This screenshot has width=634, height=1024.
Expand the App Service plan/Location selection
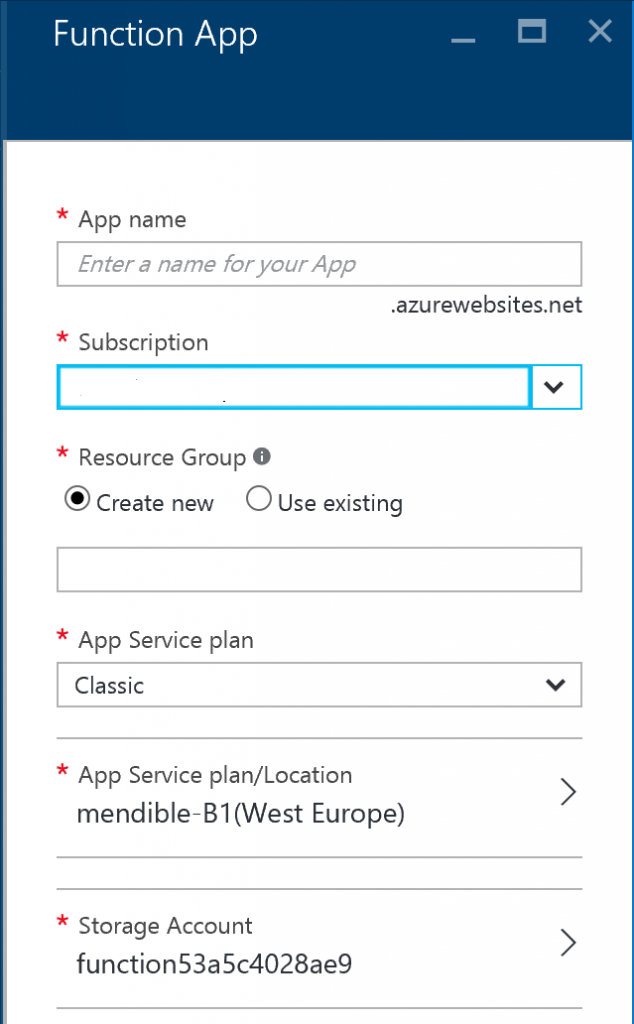[568, 792]
